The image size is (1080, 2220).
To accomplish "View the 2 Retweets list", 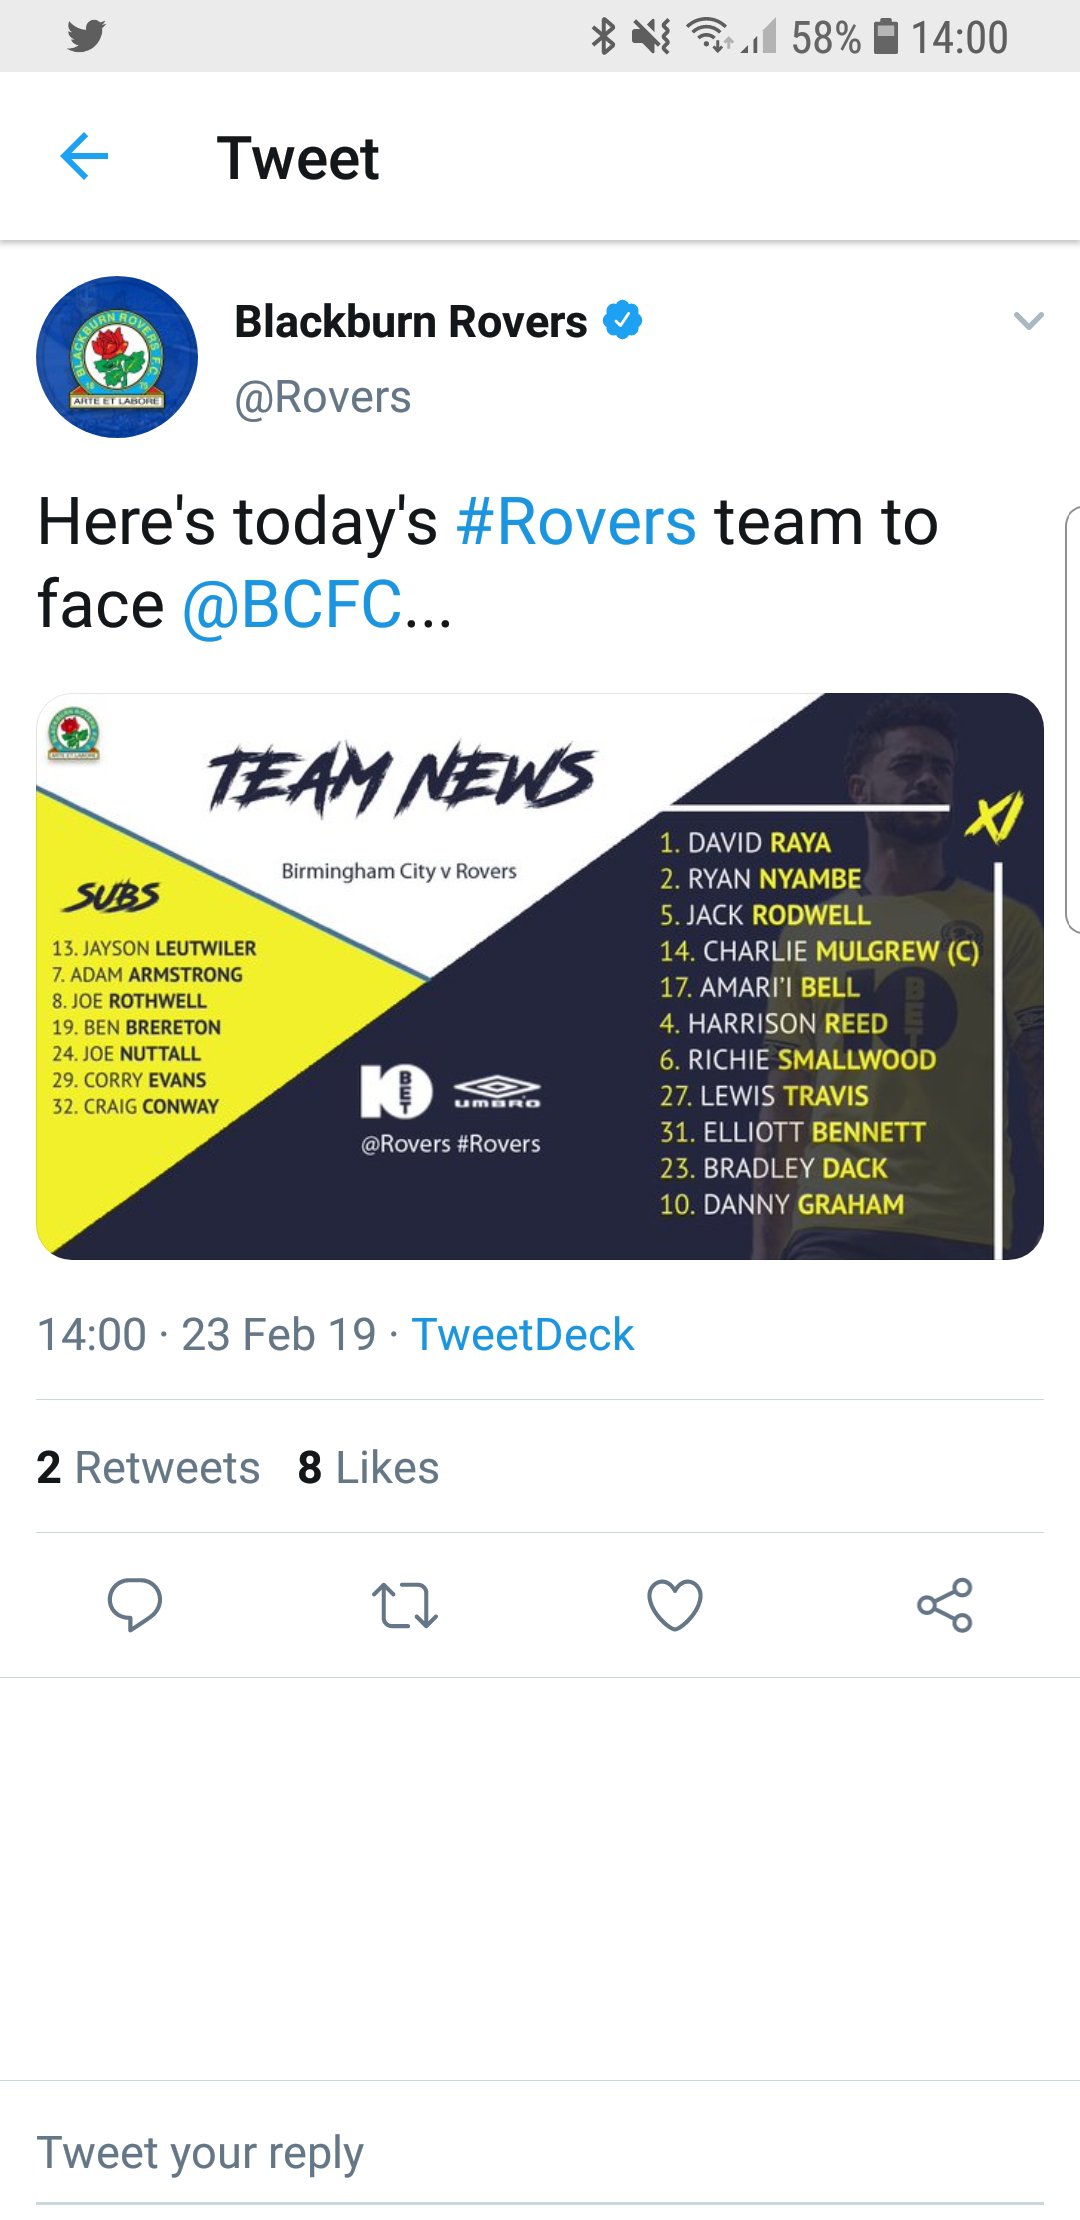I will 148,1467.
